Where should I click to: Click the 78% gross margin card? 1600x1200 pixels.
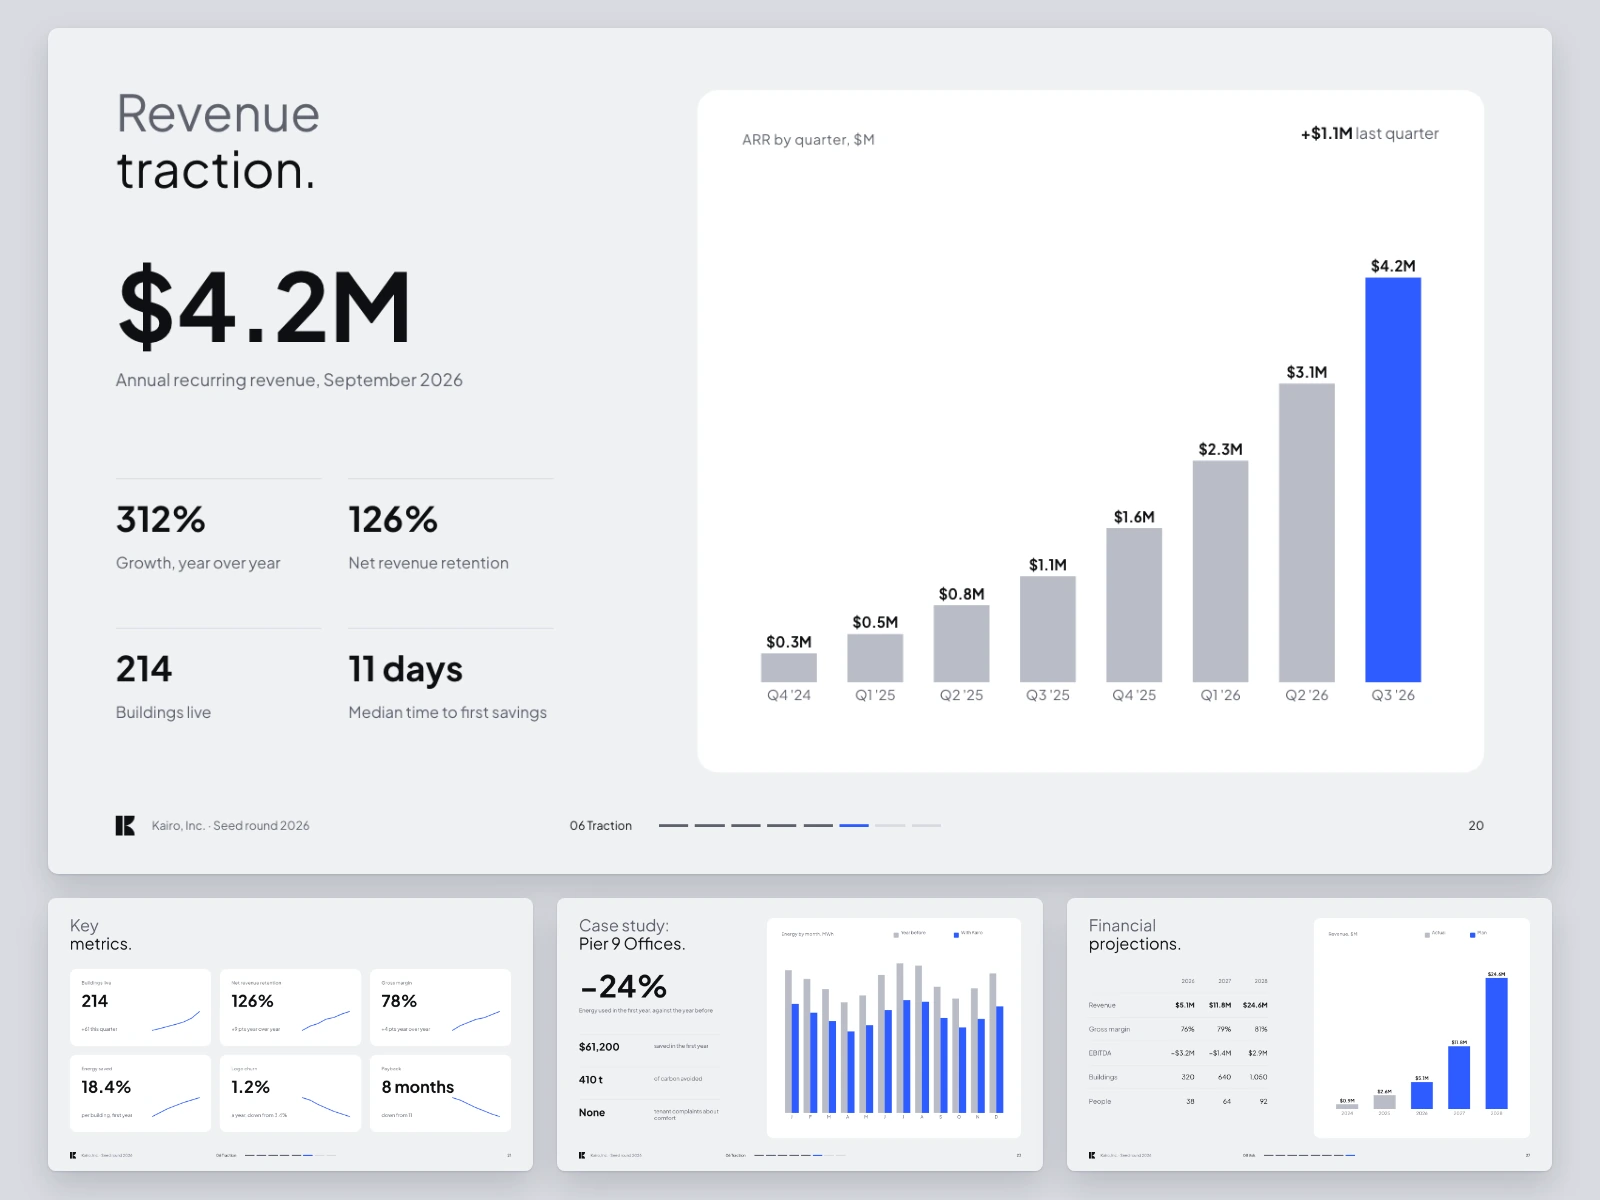click(440, 1007)
